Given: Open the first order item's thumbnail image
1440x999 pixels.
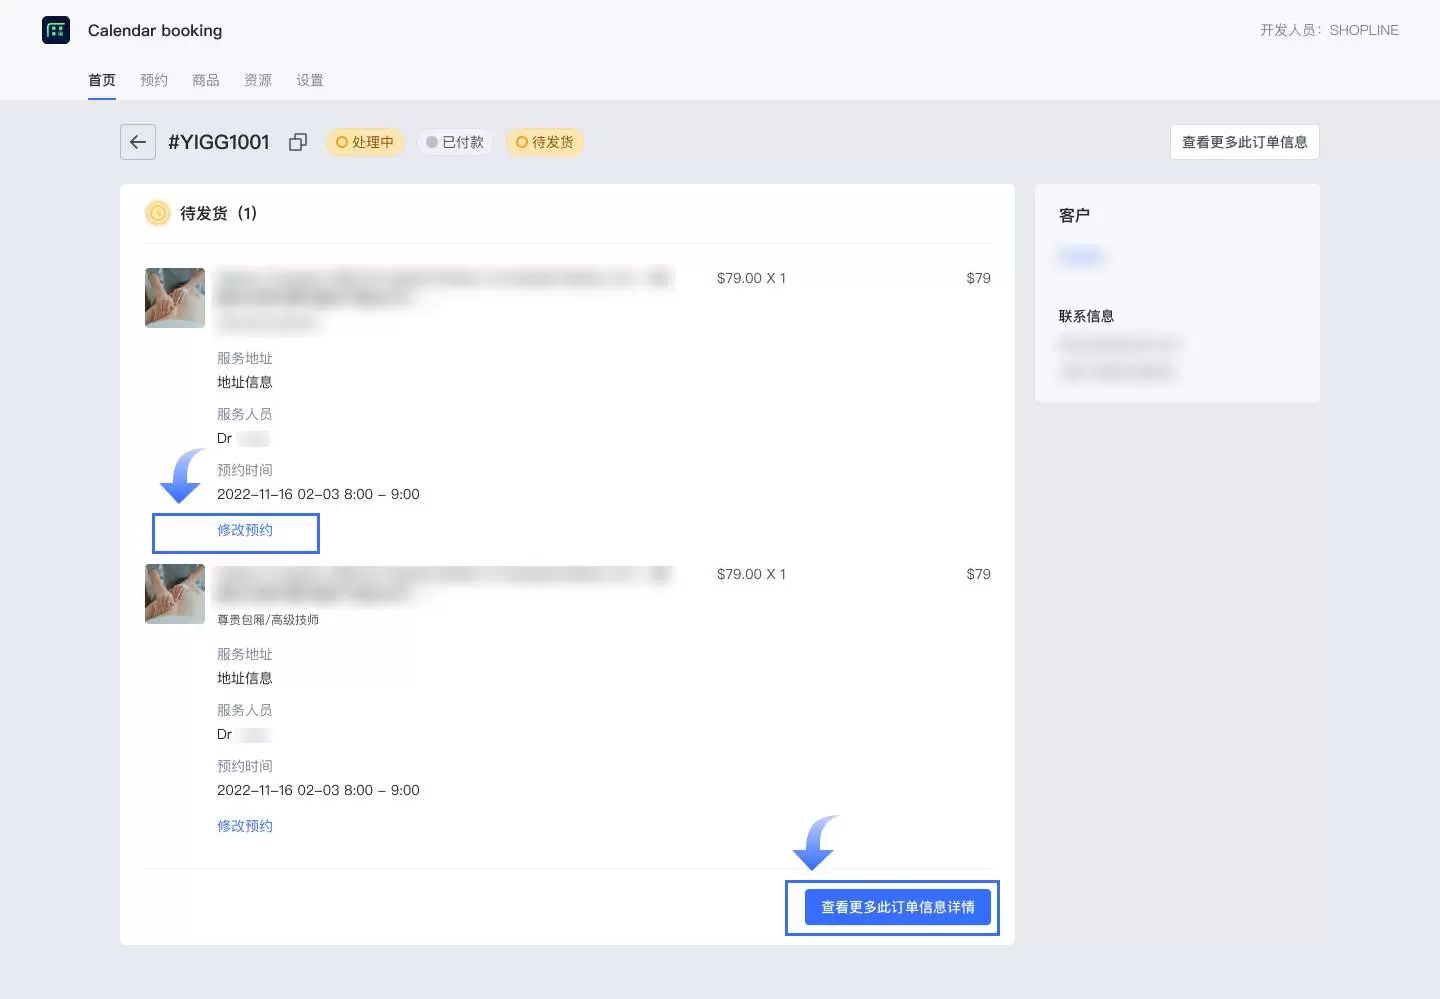Looking at the screenshot, I should click(x=175, y=297).
